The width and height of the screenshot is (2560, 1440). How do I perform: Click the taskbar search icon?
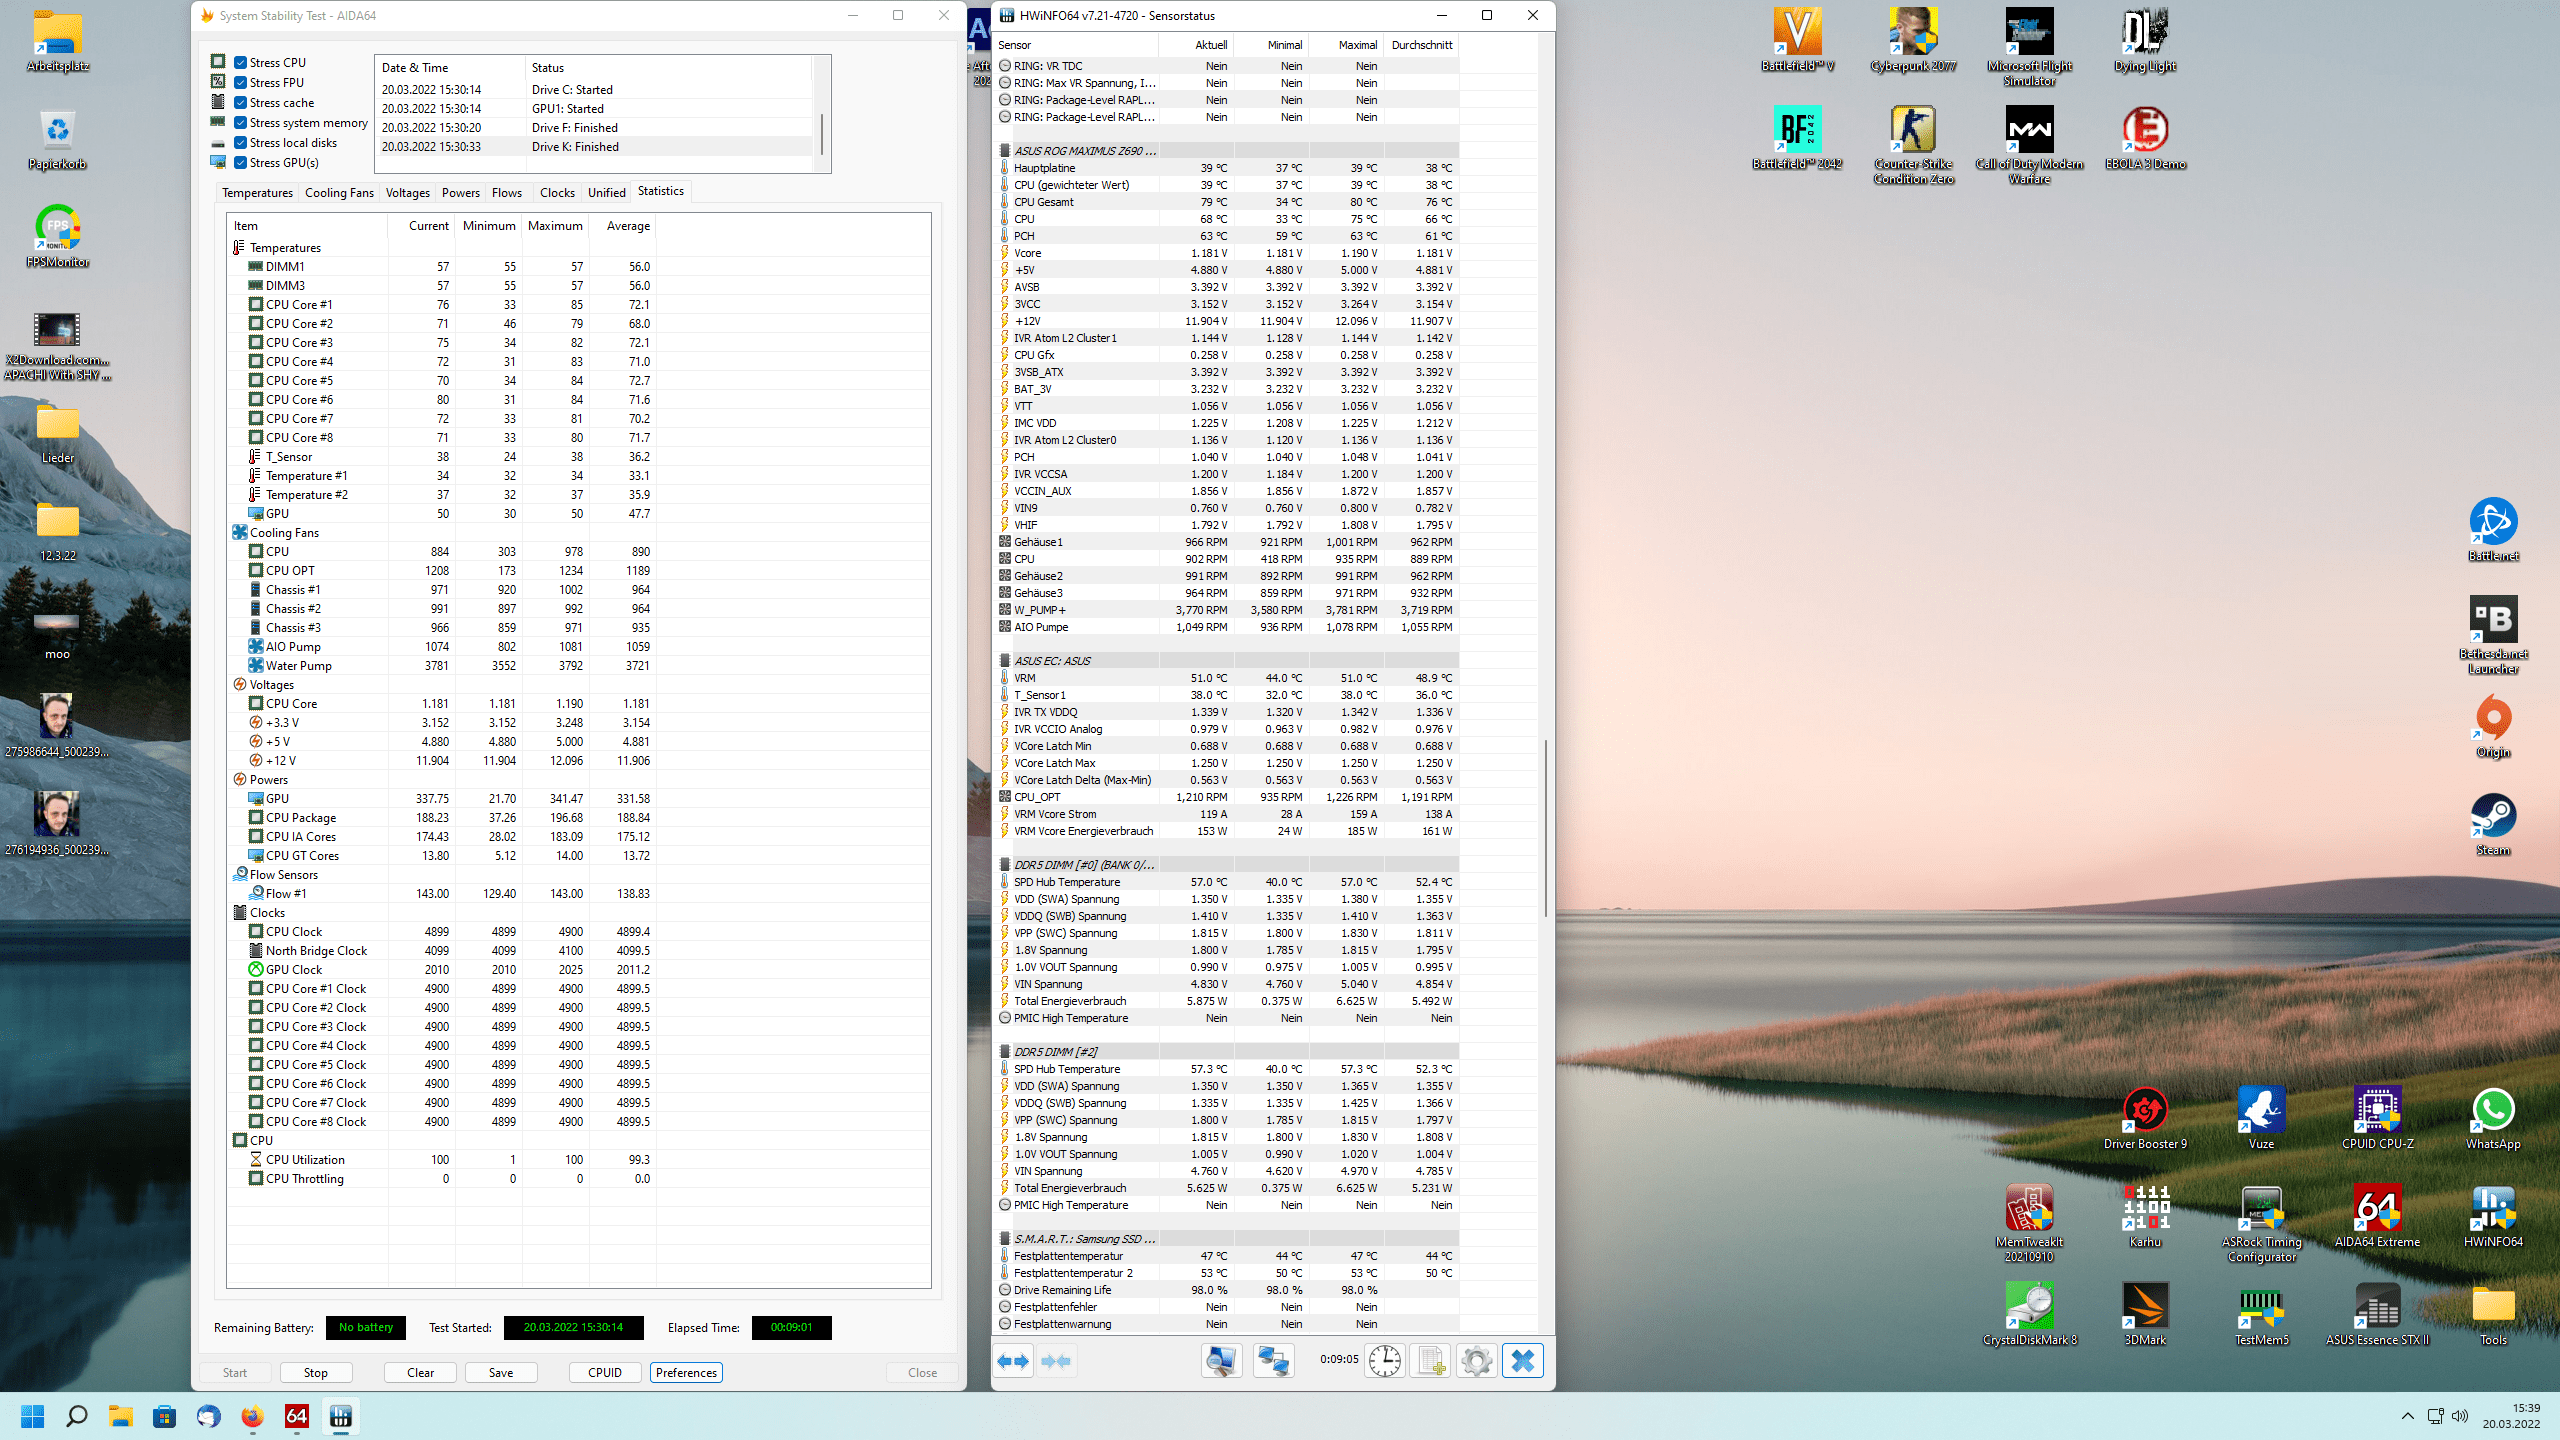coord(76,1416)
